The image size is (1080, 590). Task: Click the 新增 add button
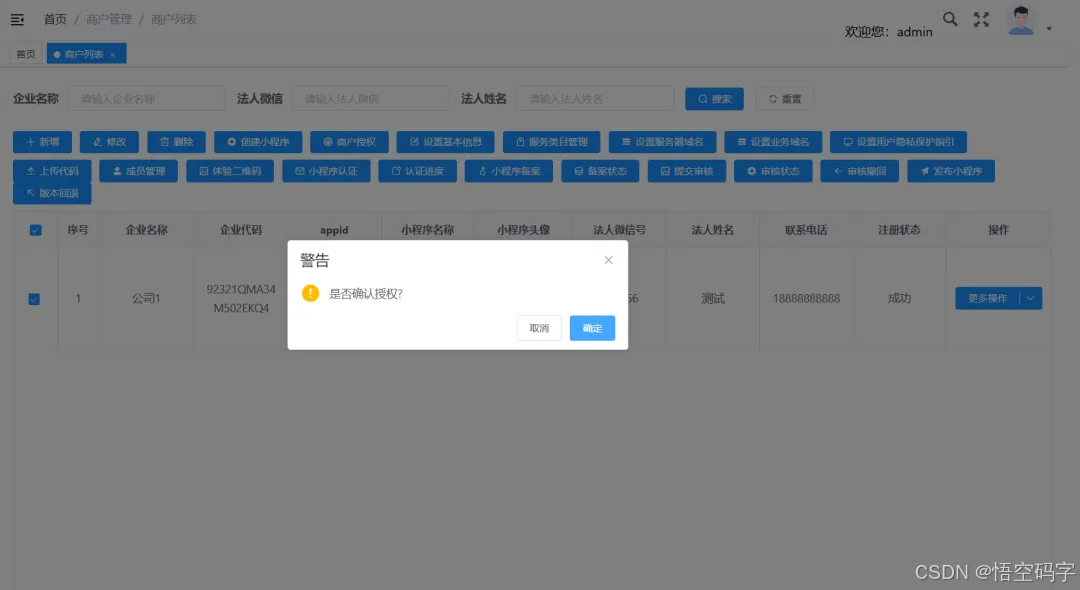43,142
